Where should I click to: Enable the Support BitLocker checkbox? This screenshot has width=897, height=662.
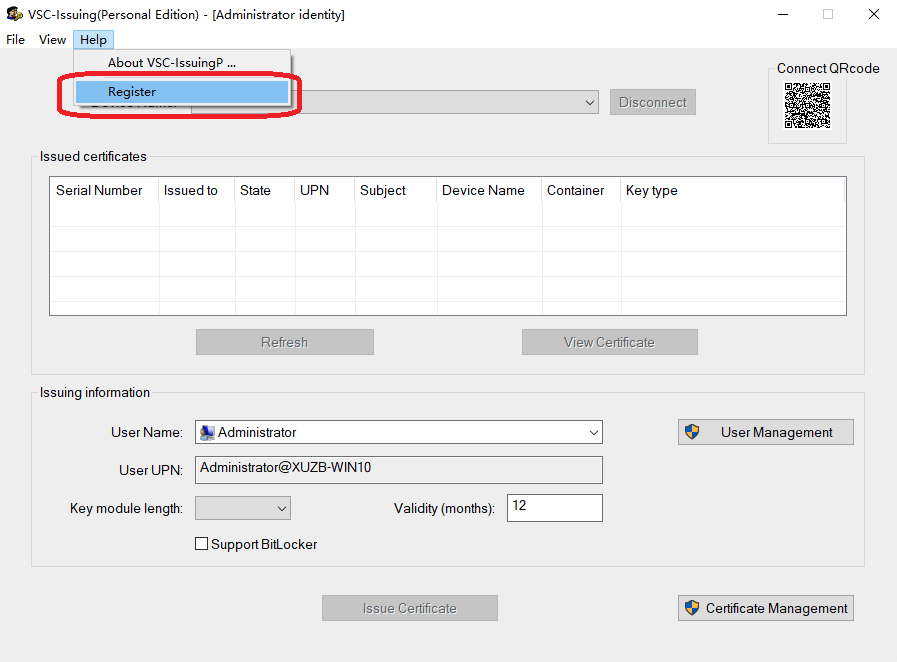coord(202,544)
